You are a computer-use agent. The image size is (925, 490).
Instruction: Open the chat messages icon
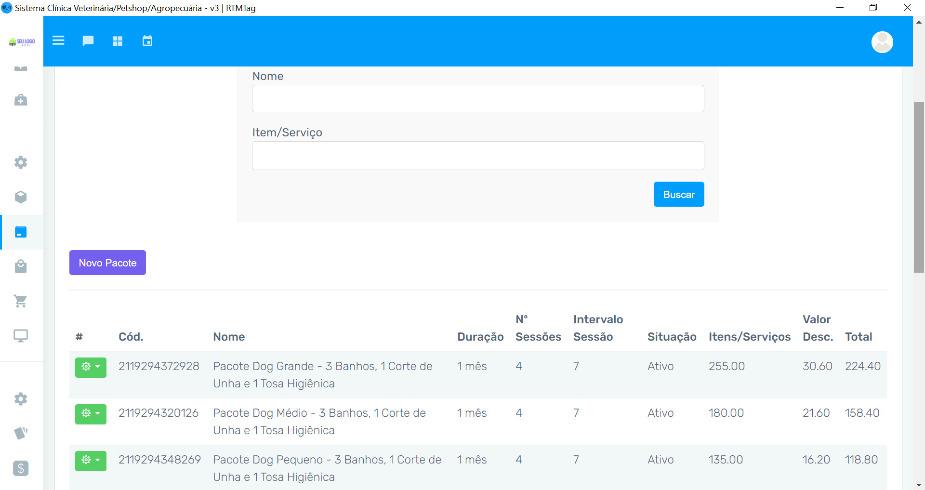point(88,41)
